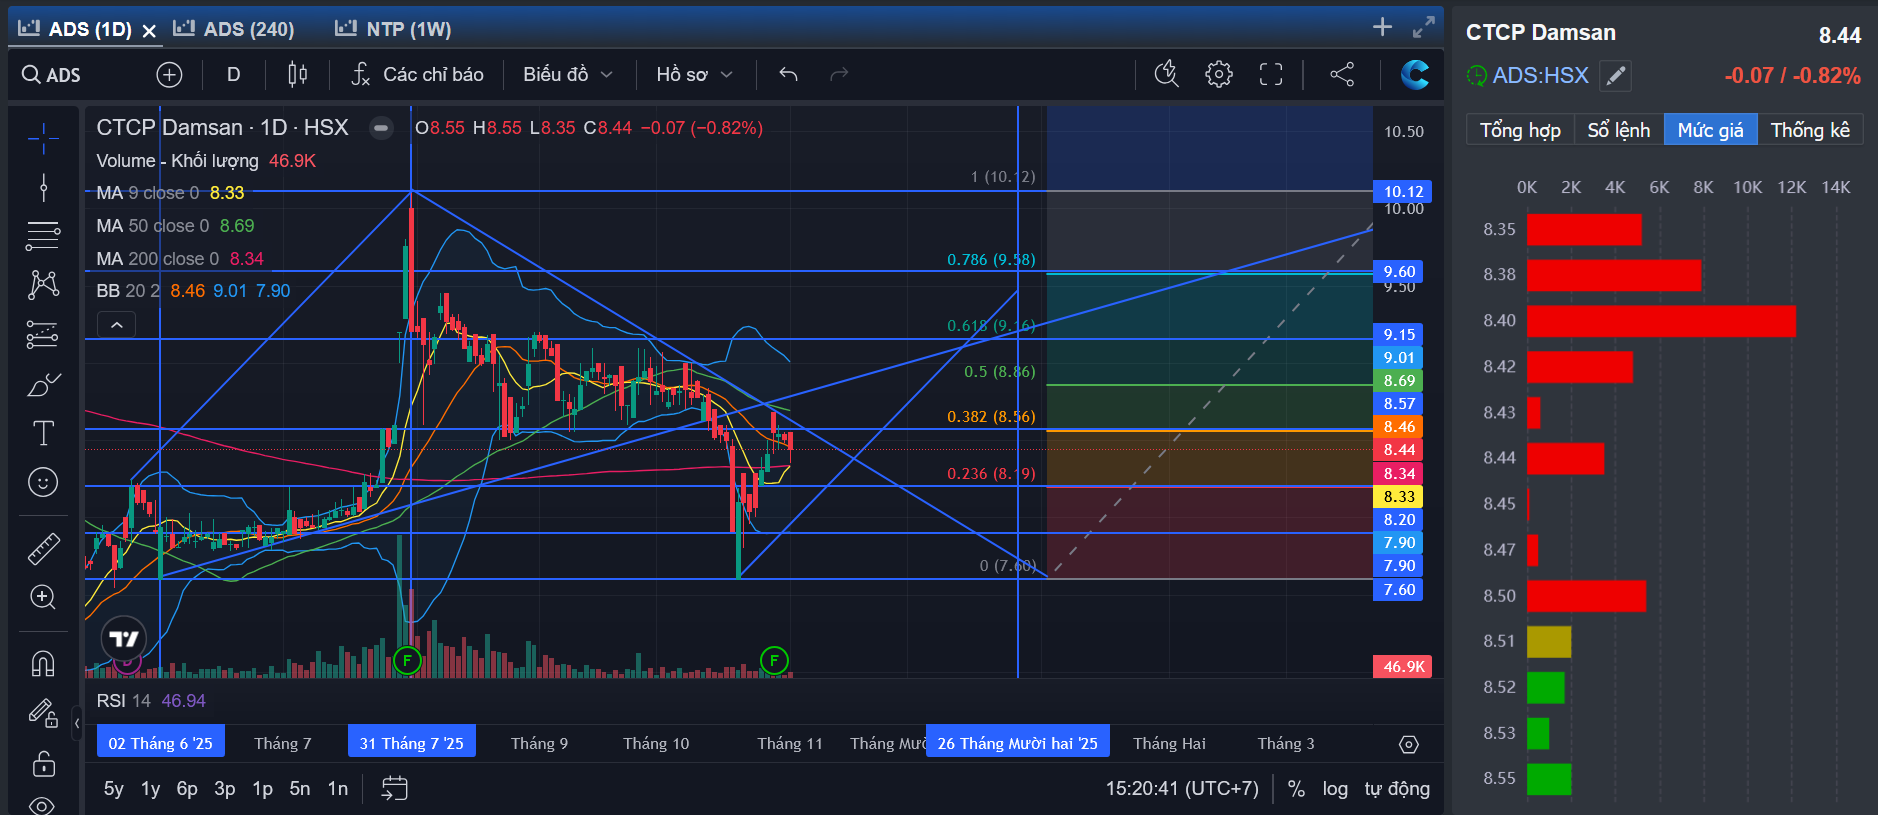Share the chart snapshot

point(1342,74)
